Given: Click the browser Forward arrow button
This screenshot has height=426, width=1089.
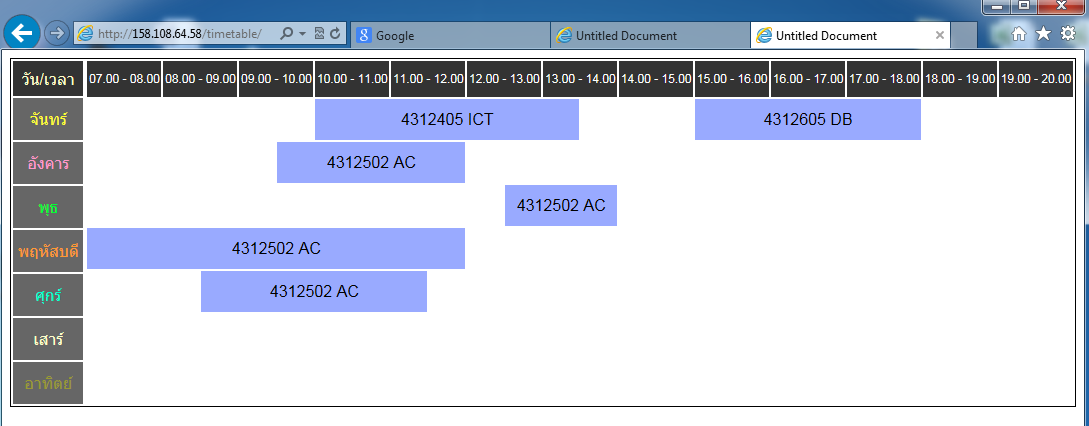Looking at the screenshot, I should pyautogui.click(x=56, y=33).
